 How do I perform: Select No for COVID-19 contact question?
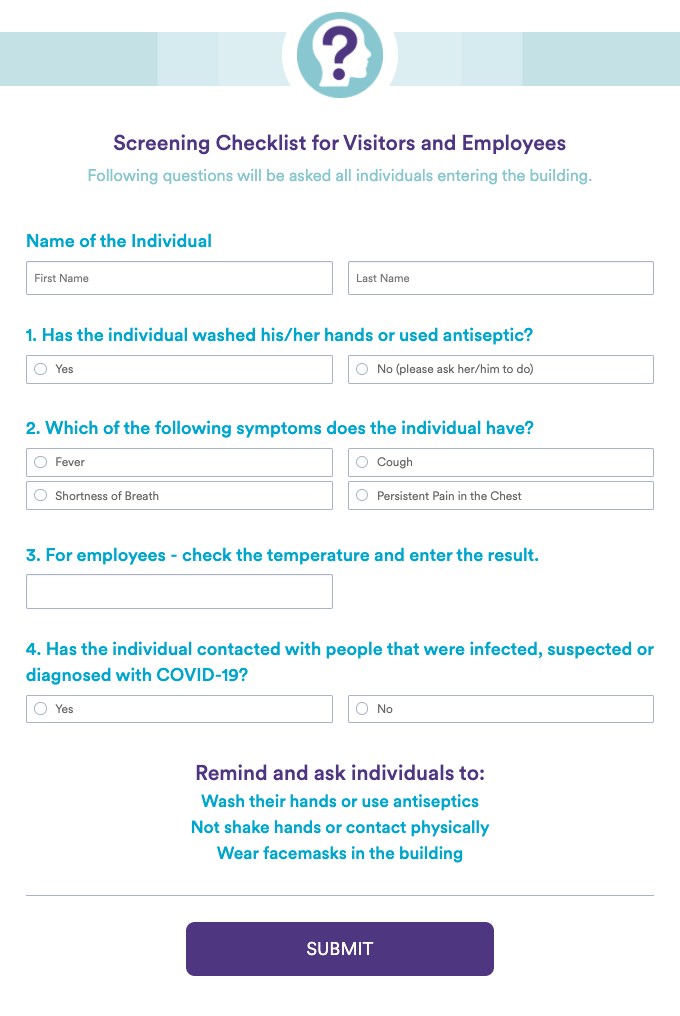tap(363, 709)
